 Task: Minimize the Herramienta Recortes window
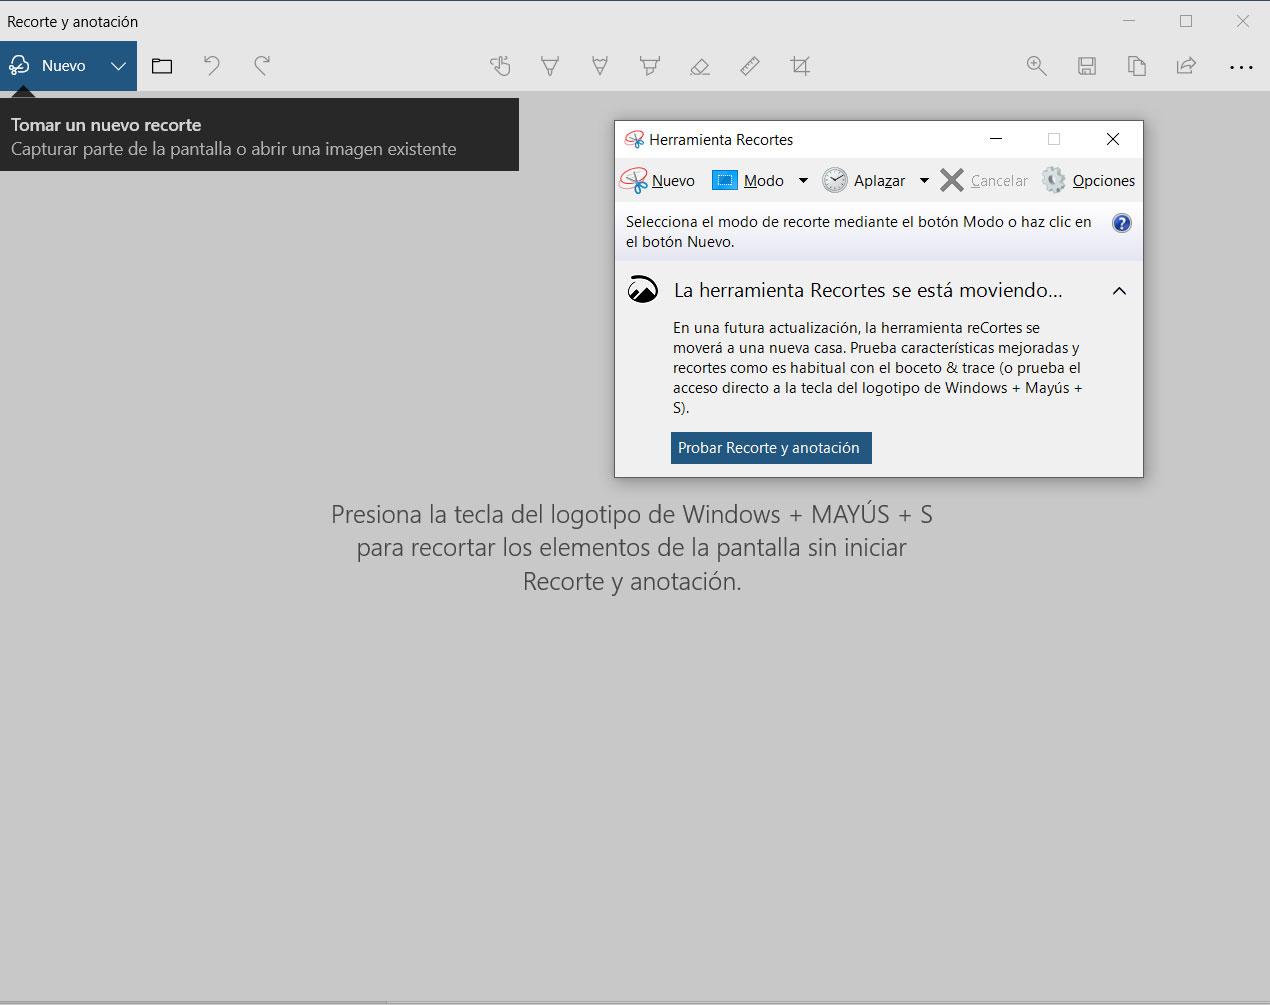click(x=996, y=139)
